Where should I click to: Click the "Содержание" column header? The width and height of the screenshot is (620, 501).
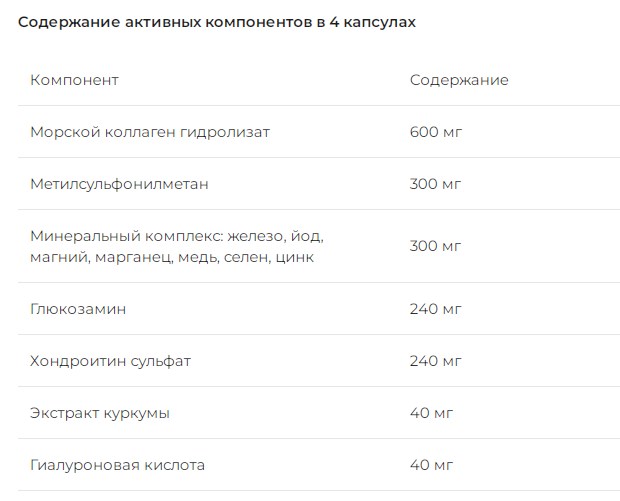click(x=459, y=80)
